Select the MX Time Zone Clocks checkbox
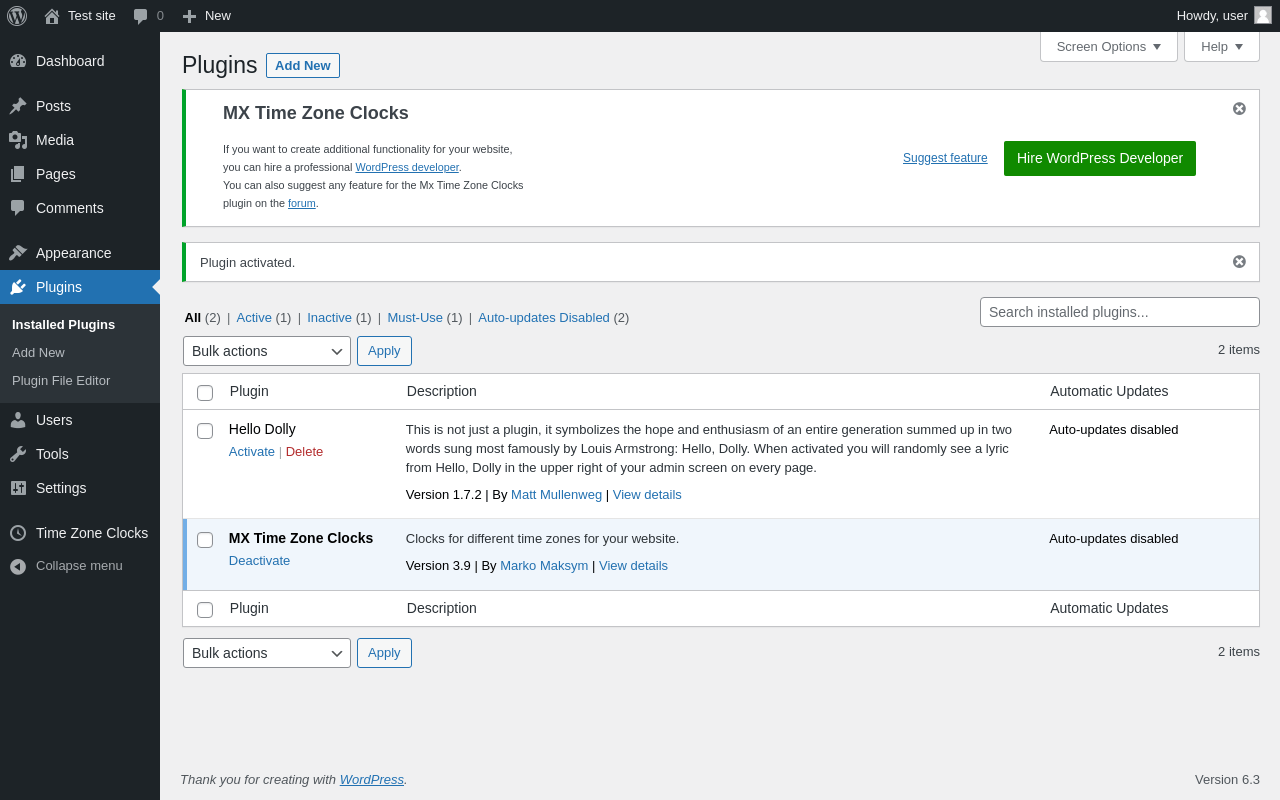Viewport: 1280px width, 800px height. [205, 540]
